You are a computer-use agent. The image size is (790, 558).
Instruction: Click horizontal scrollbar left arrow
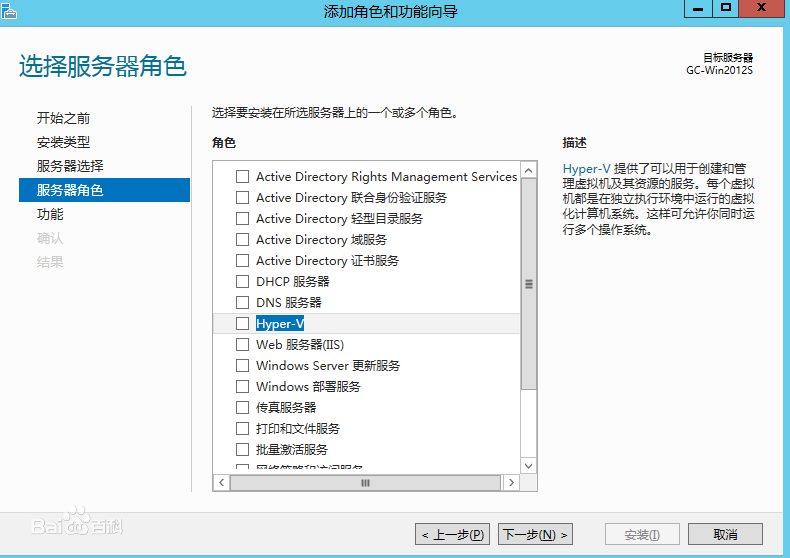[221, 483]
